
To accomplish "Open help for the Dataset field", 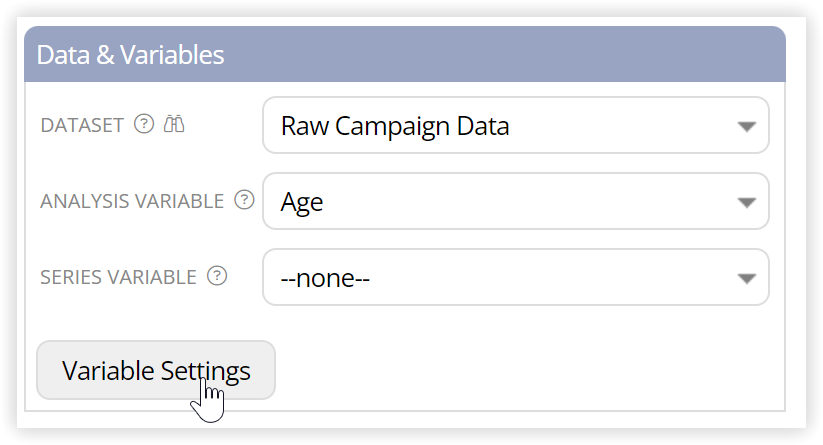I will coord(144,124).
